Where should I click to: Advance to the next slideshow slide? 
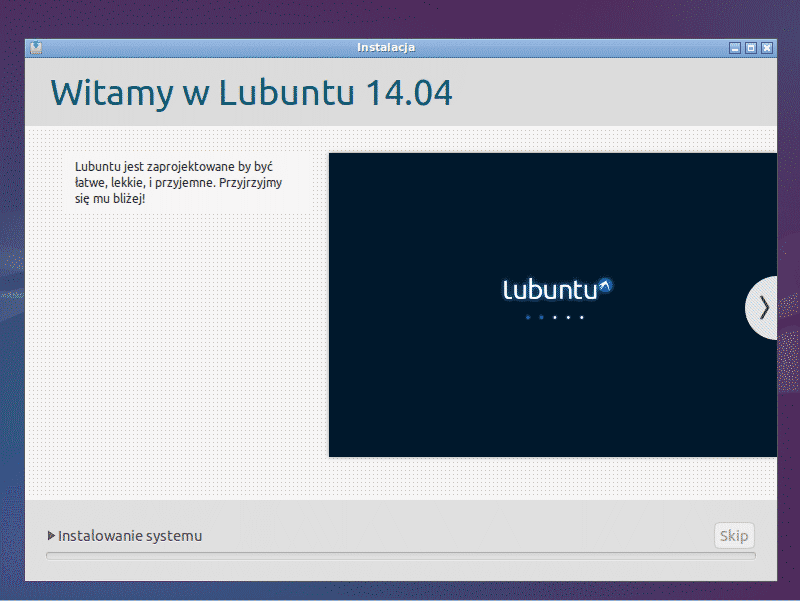764,307
